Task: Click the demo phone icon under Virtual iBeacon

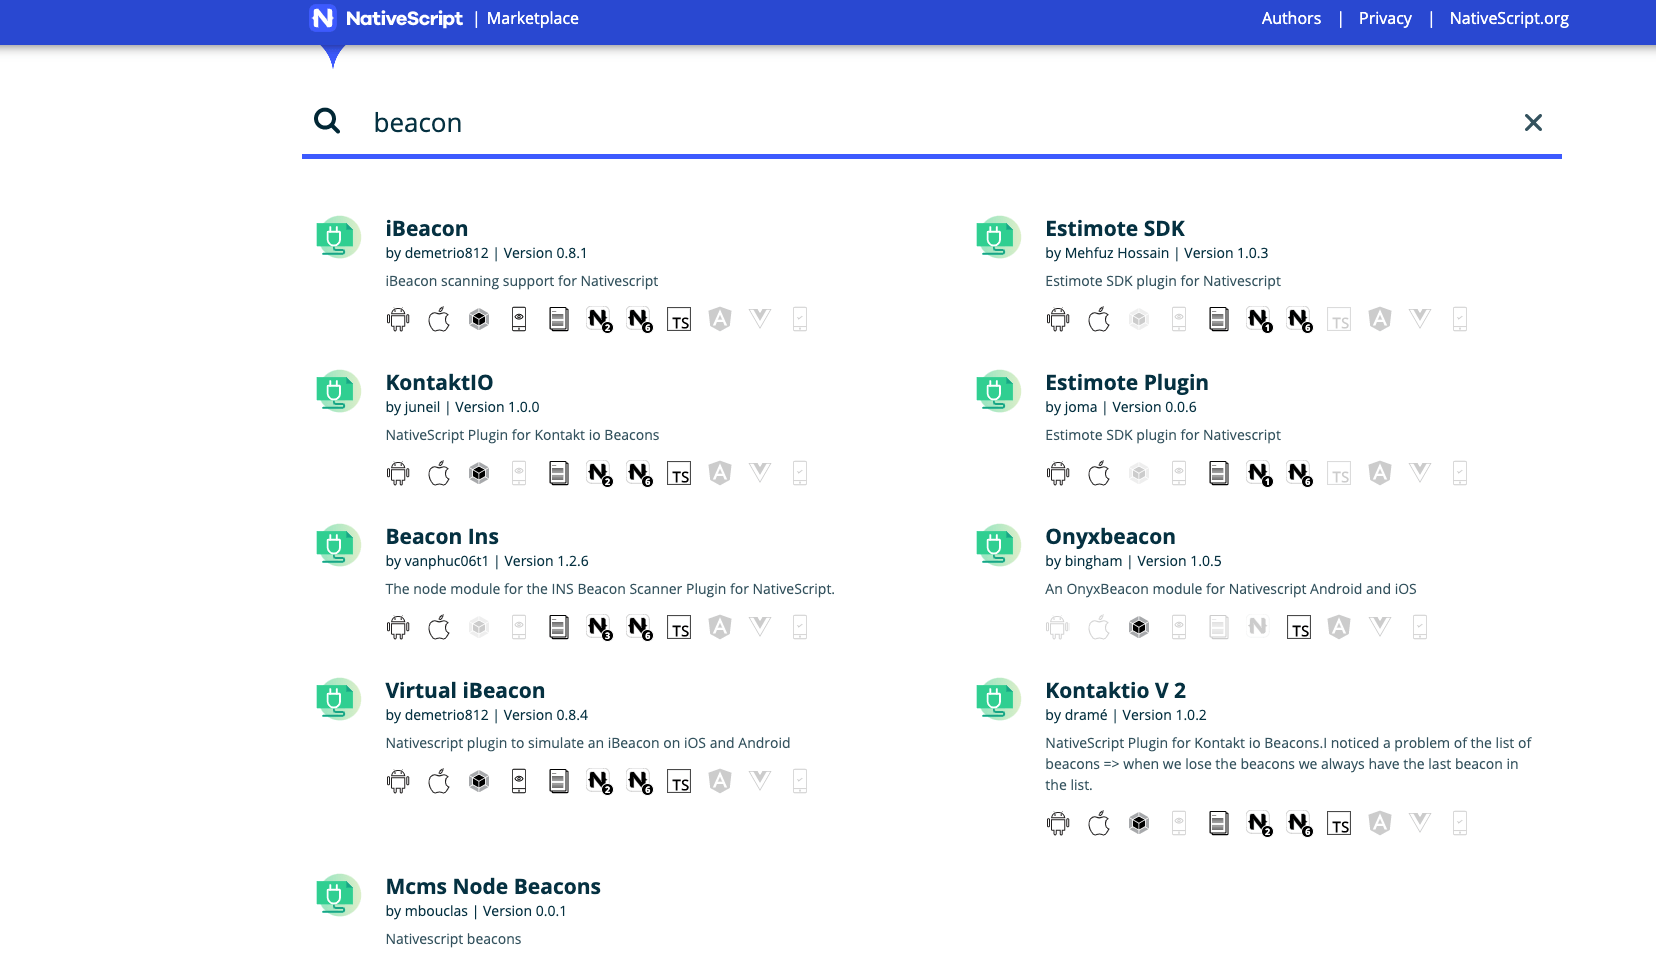Action: pyautogui.click(x=519, y=781)
